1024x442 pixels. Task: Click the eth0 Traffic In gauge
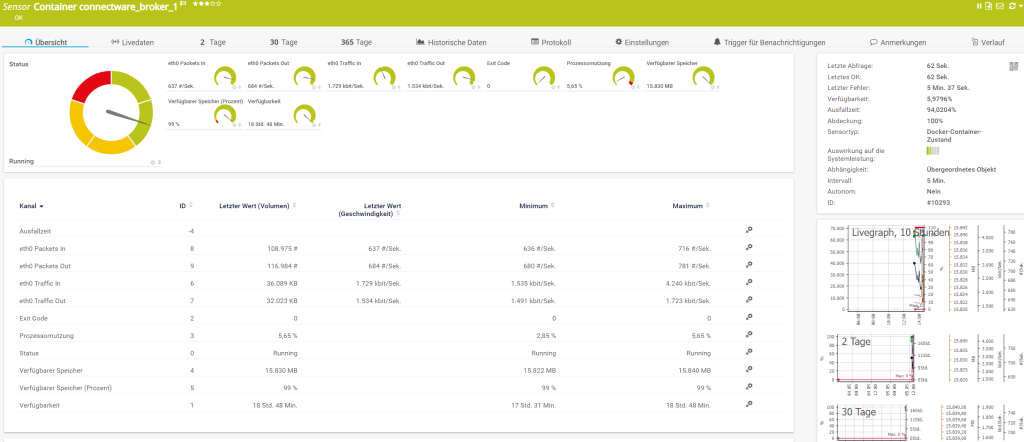coord(381,77)
